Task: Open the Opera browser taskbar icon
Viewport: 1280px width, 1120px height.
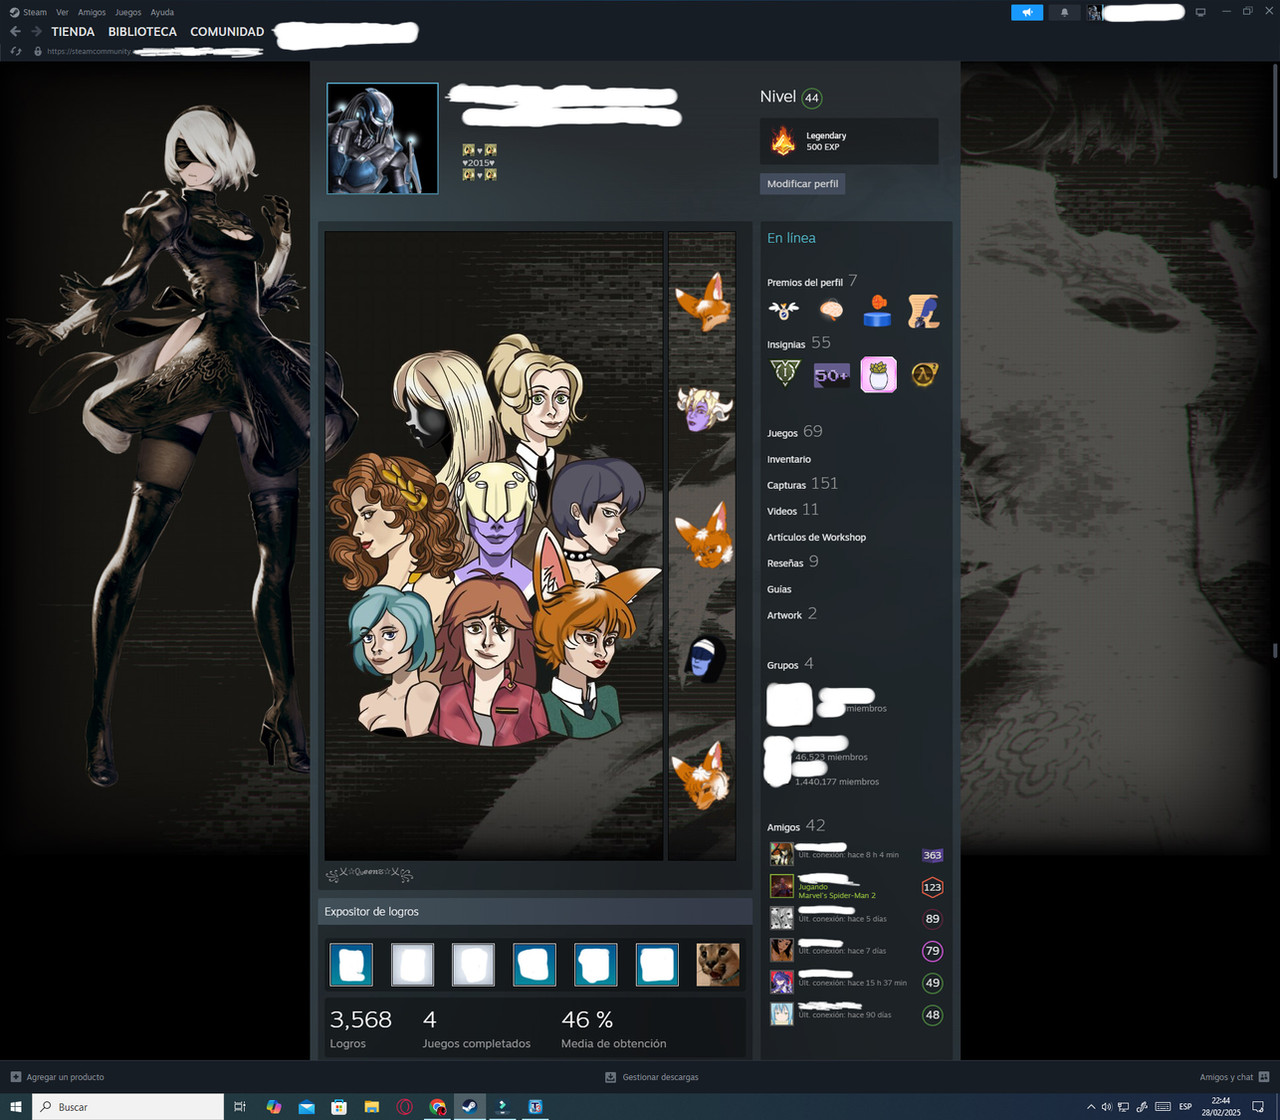Action: pyautogui.click(x=404, y=1106)
